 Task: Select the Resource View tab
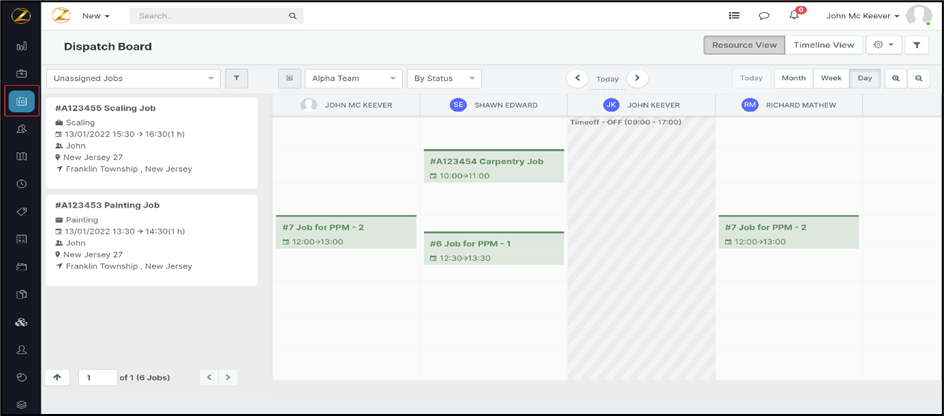point(744,45)
